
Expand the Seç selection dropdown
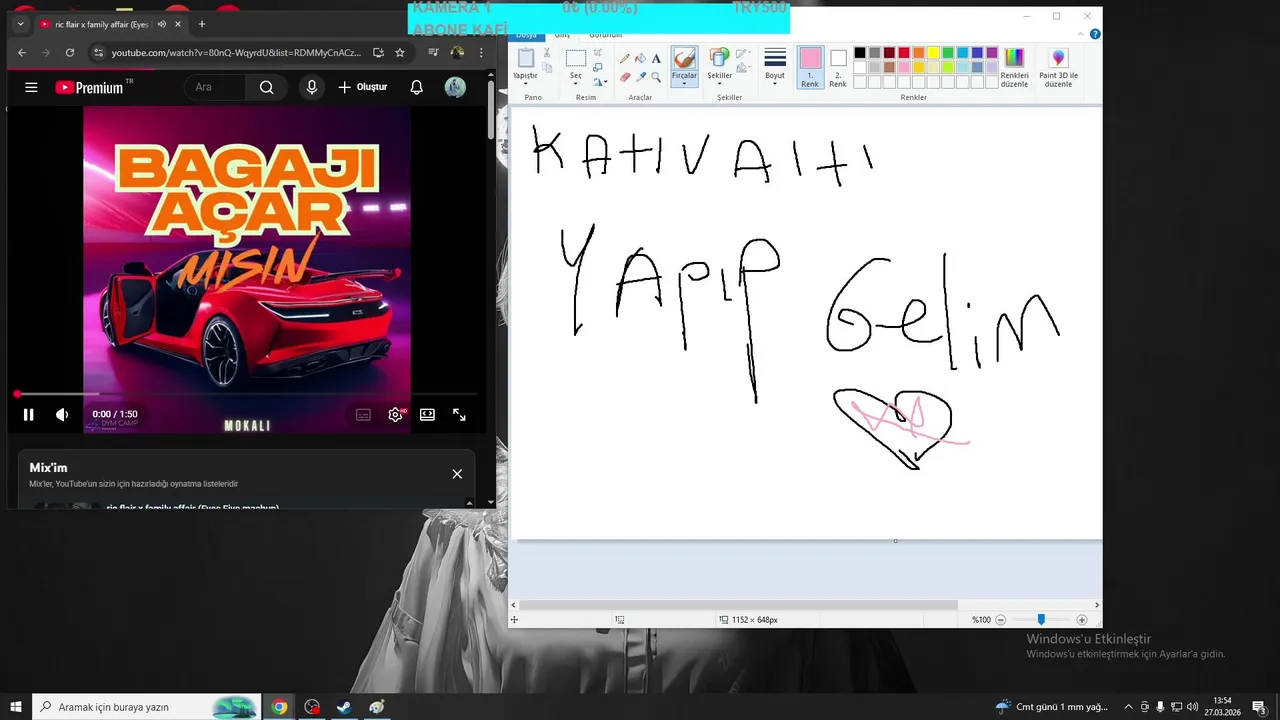576,82
